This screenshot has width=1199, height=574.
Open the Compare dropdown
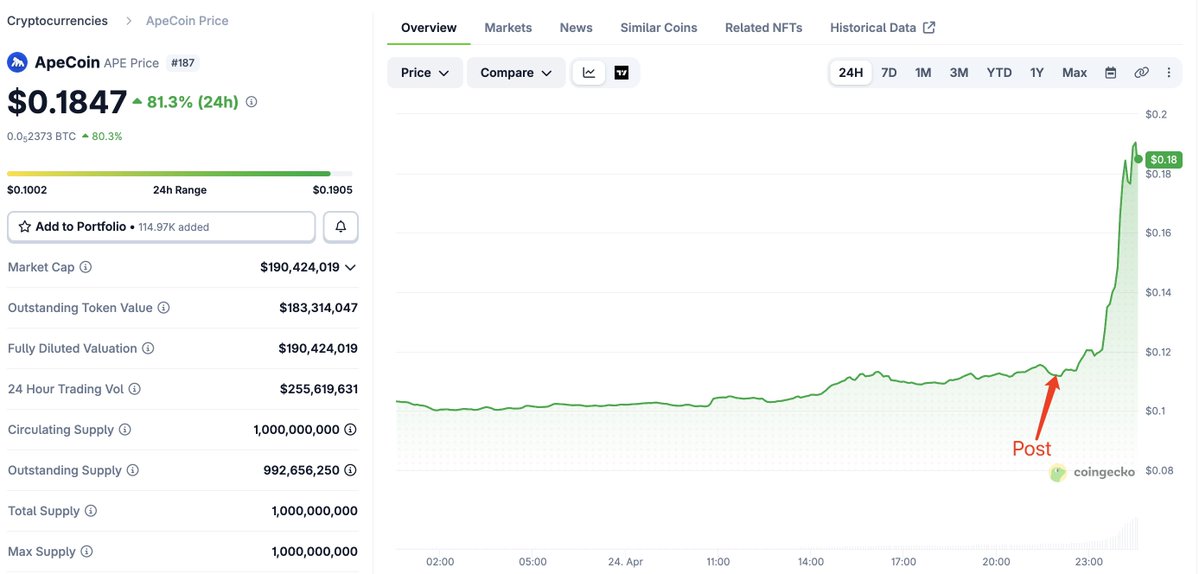click(516, 73)
